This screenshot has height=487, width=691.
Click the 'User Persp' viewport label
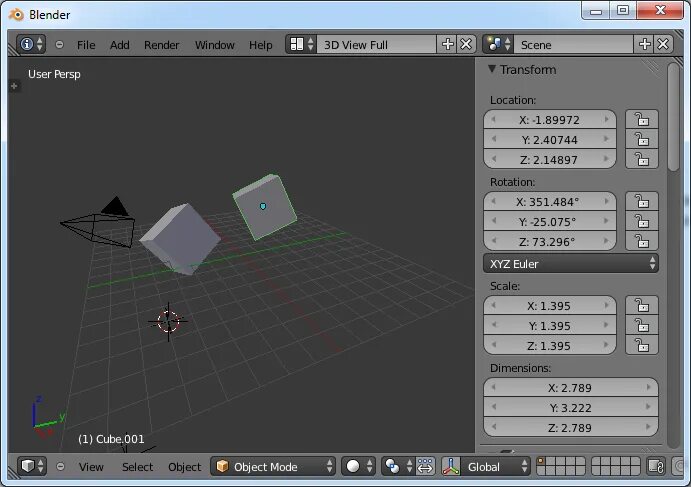(x=54, y=74)
